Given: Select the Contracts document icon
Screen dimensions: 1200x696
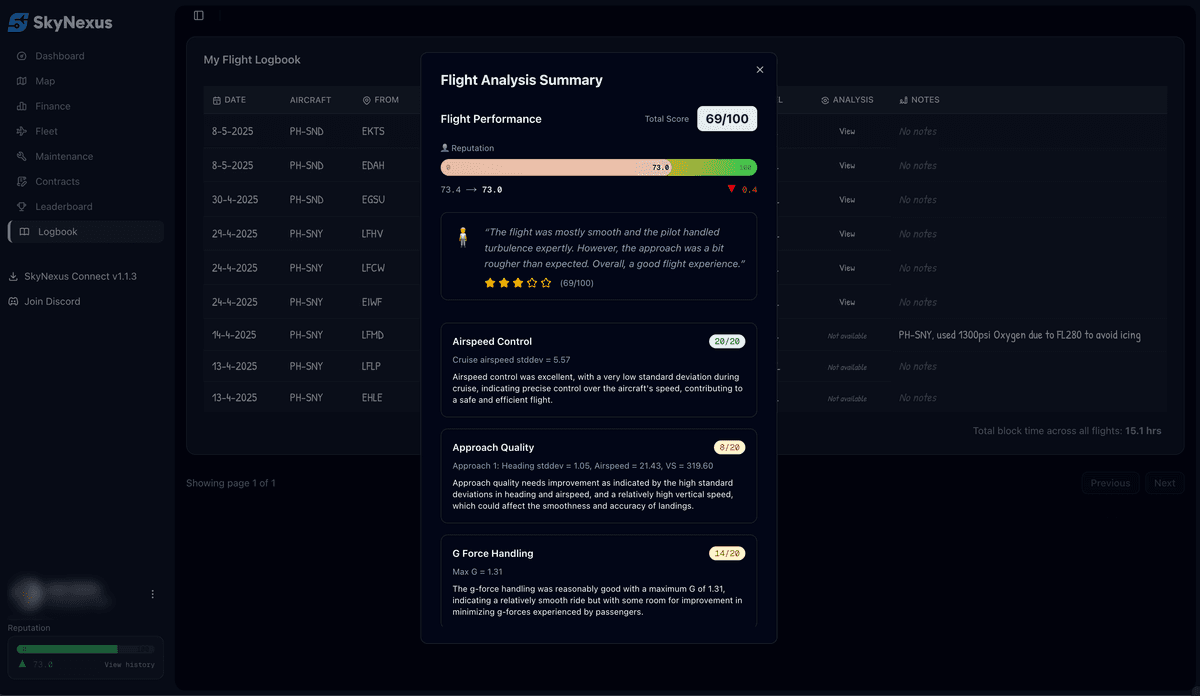Looking at the screenshot, I should click(x=21, y=181).
